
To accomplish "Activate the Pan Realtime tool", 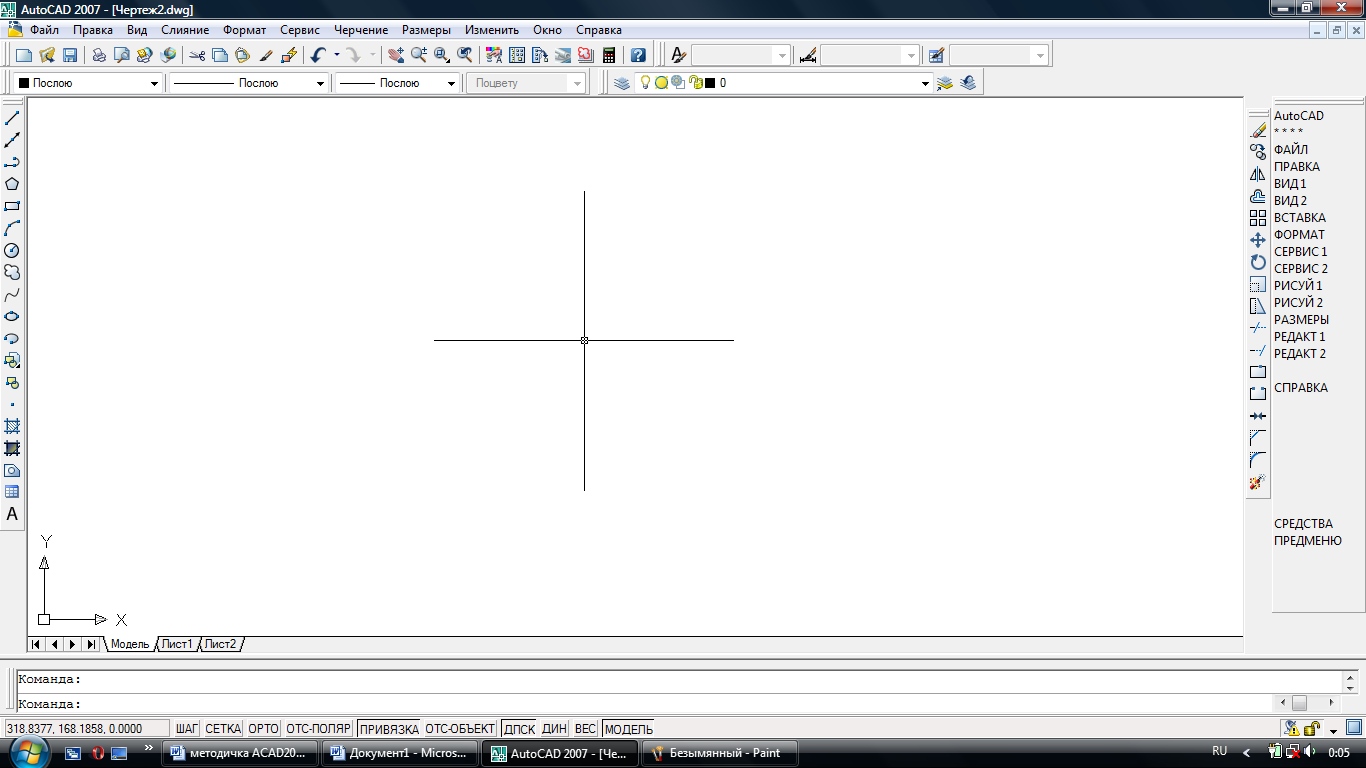I will pos(396,55).
